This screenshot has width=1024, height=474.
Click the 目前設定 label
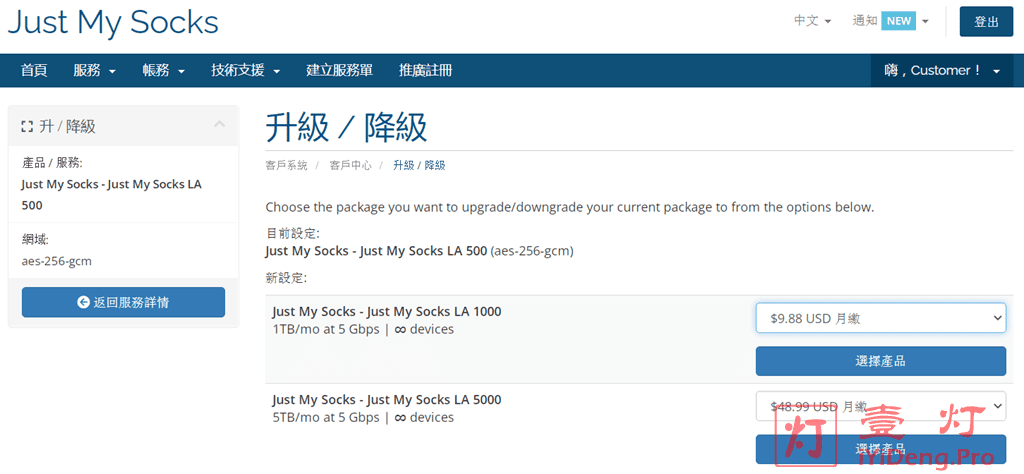pyautogui.click(x=292, y=233)
